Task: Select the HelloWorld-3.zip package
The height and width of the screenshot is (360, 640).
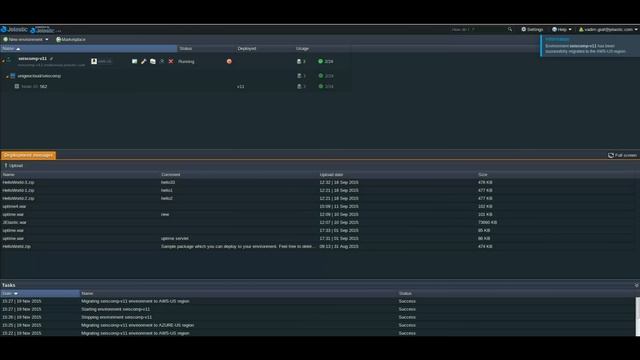Action: [318, 182]
